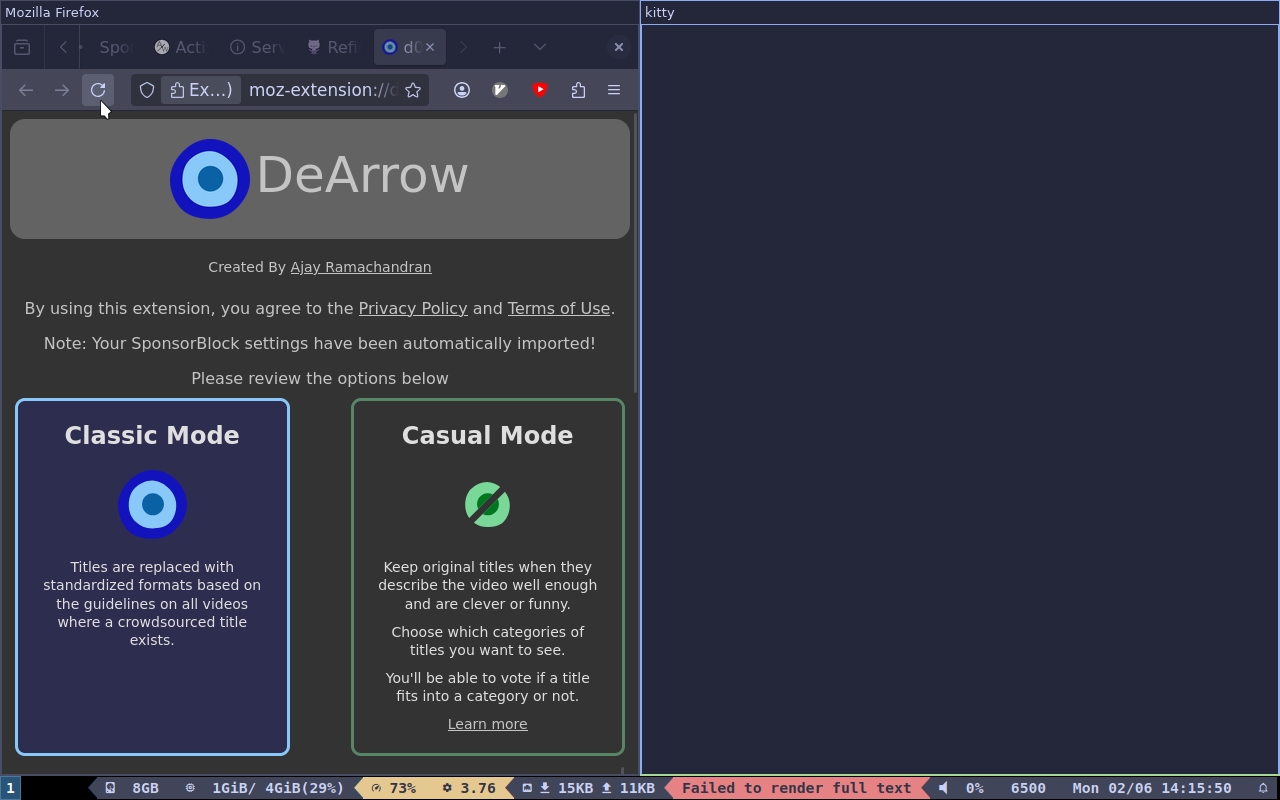Screen dimensions: 1280x800
Task: Show tracking protection shield info
Action: 147,90
